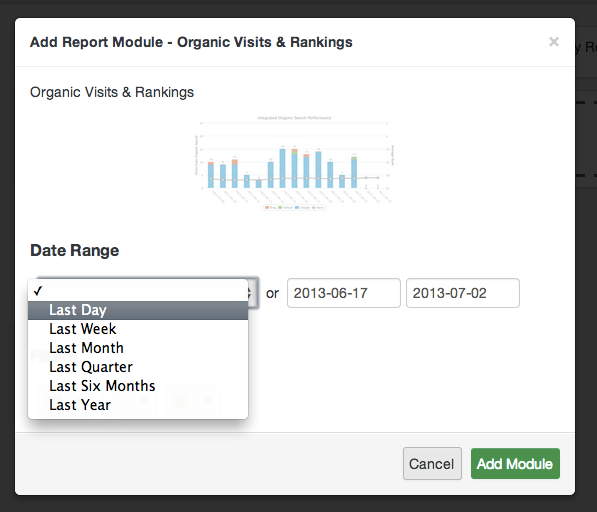The image size is (597, 512).
Task: Click the date range dropdown arrows
Action: pos(250,293)
